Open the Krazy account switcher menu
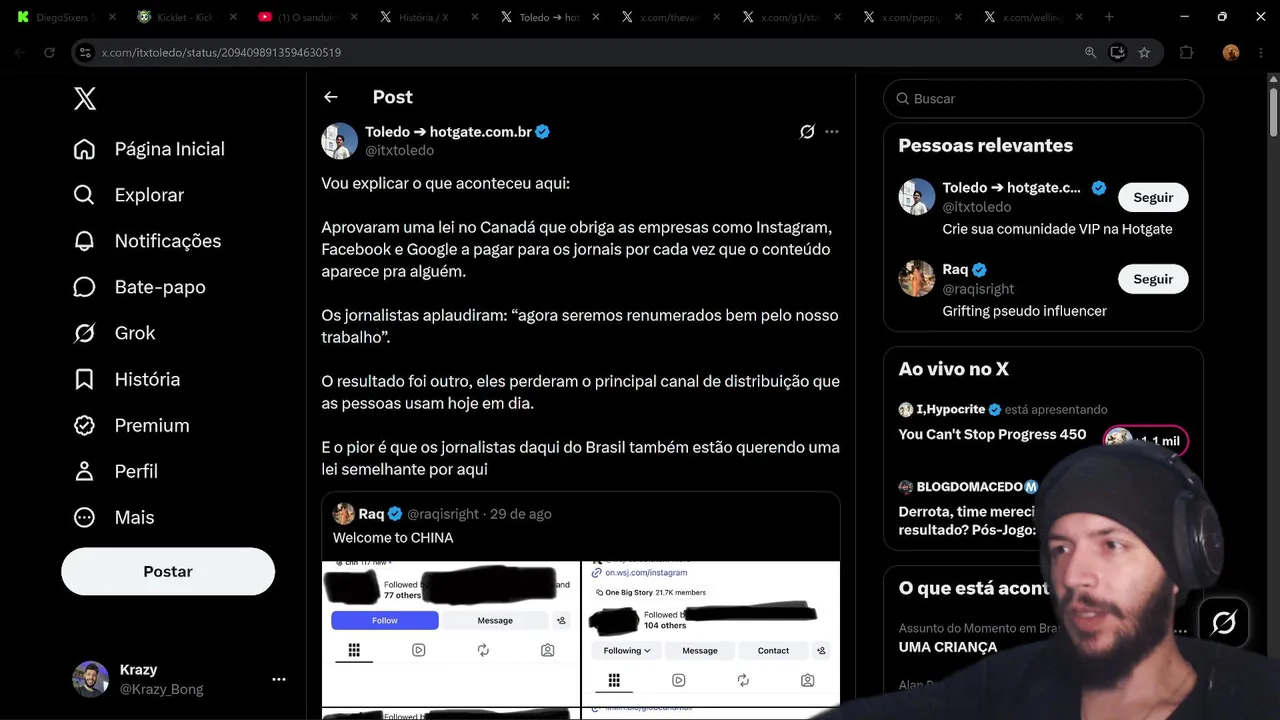 click(279, 679)
